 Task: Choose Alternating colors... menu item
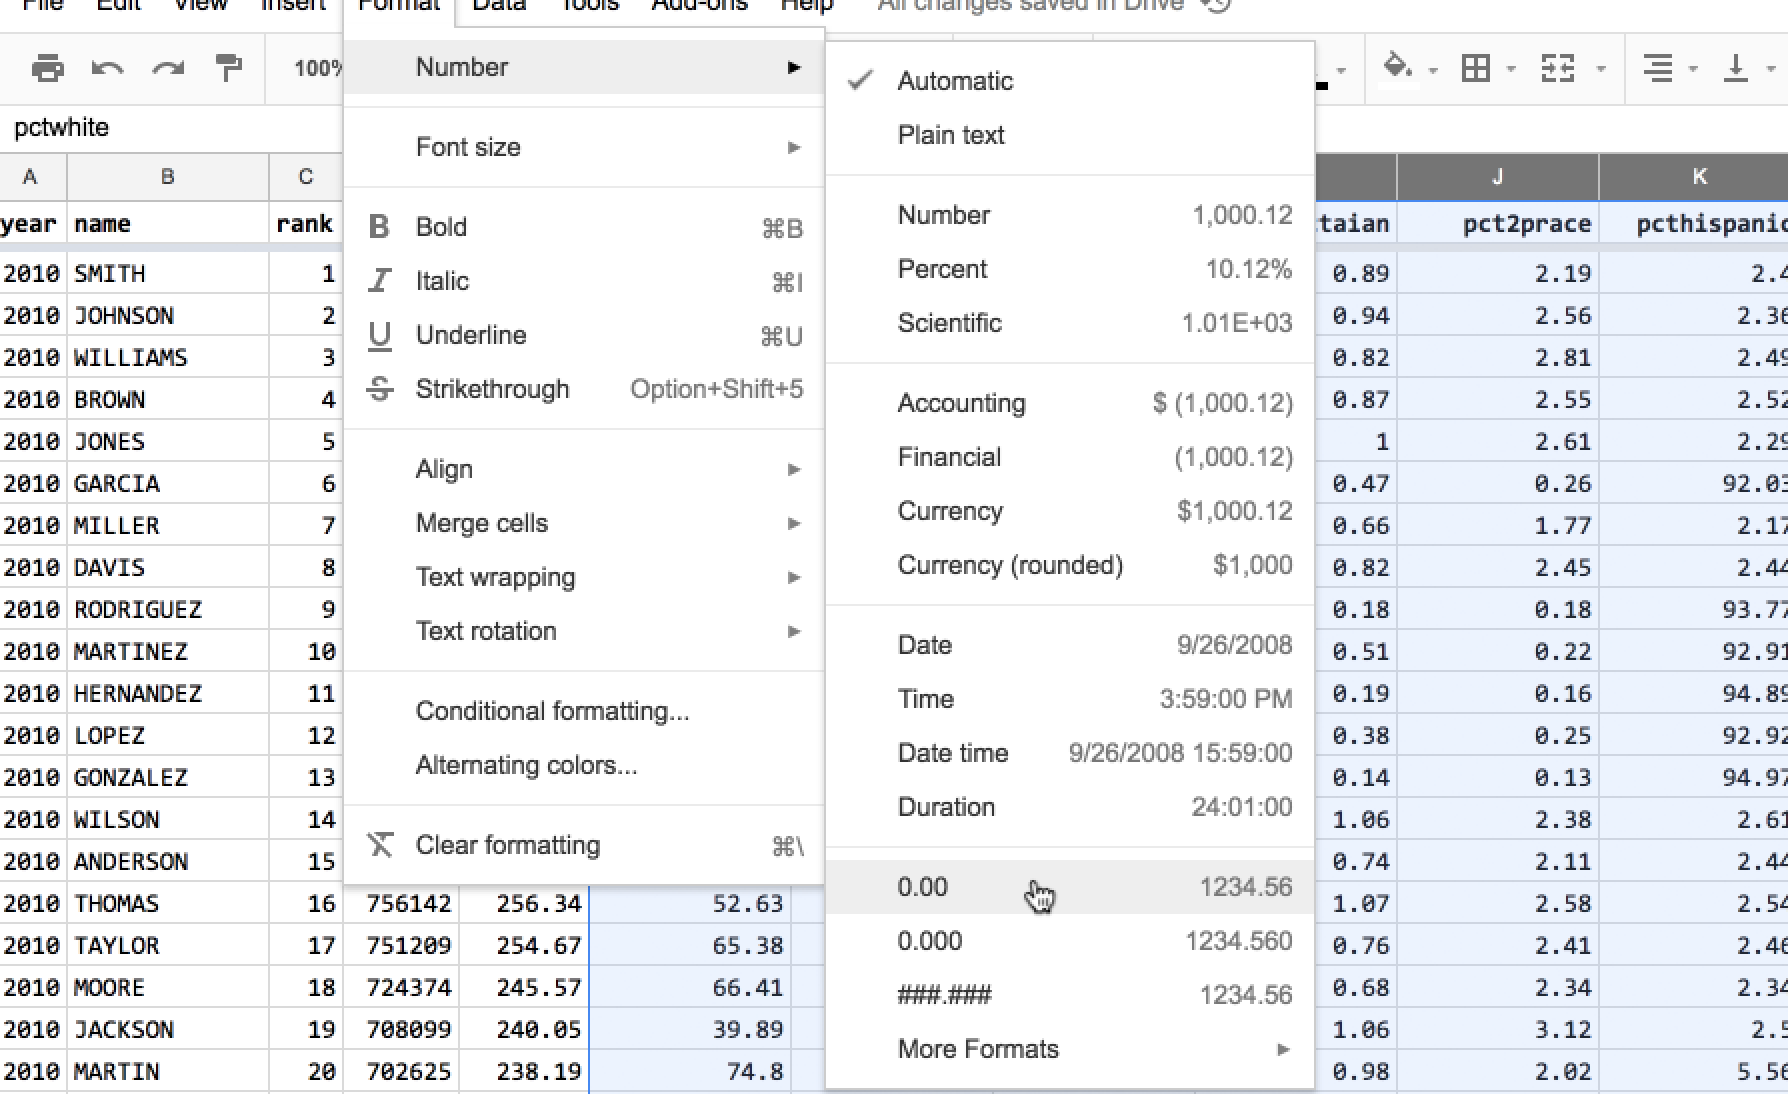(x=584, y=765)
